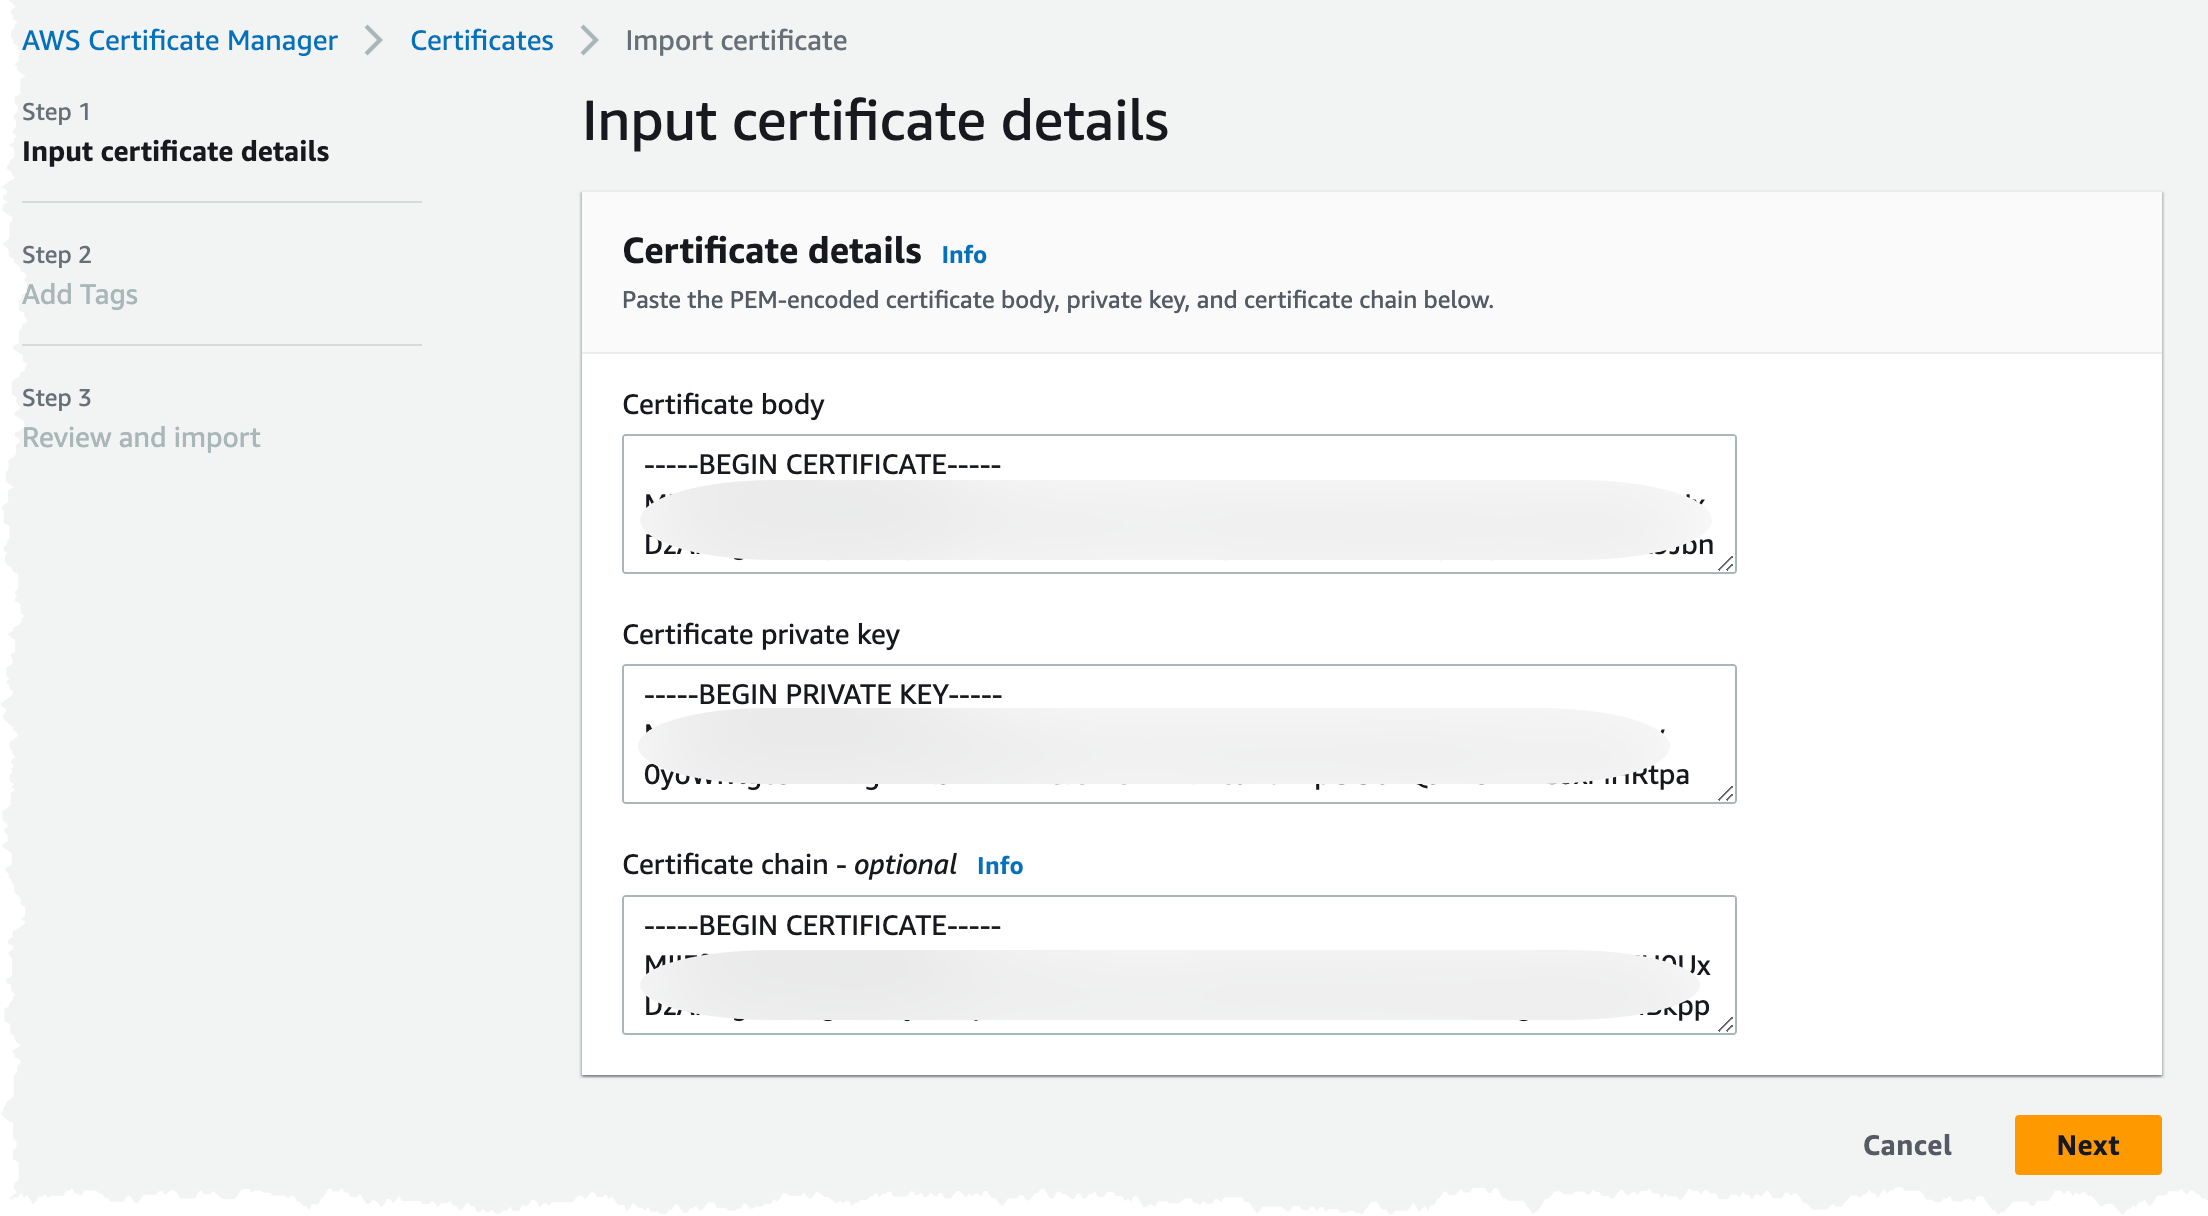Click the Step 3 label in sidebar
Image resolution: width=2208 pixels, height=1216 pixels.
coord(56,397)
